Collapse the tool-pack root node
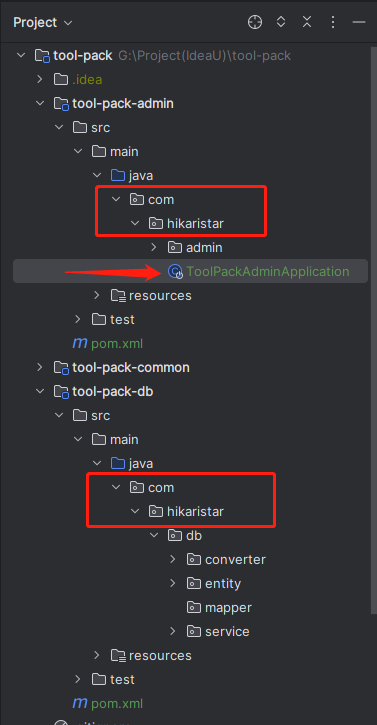 pyautogui.click(x=21, y=55)
